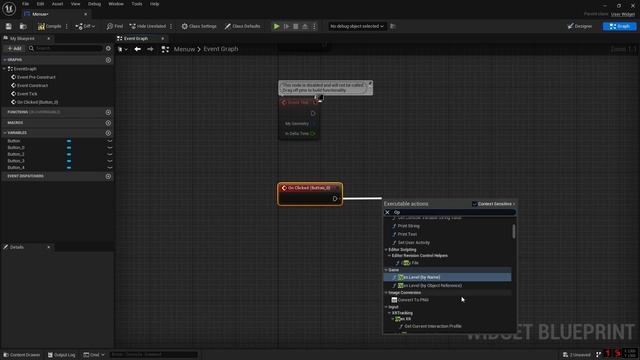This screenshot has width=640, height=360.
Task: Add event dispatcher with plus icon
Action: tap(108, 176)
